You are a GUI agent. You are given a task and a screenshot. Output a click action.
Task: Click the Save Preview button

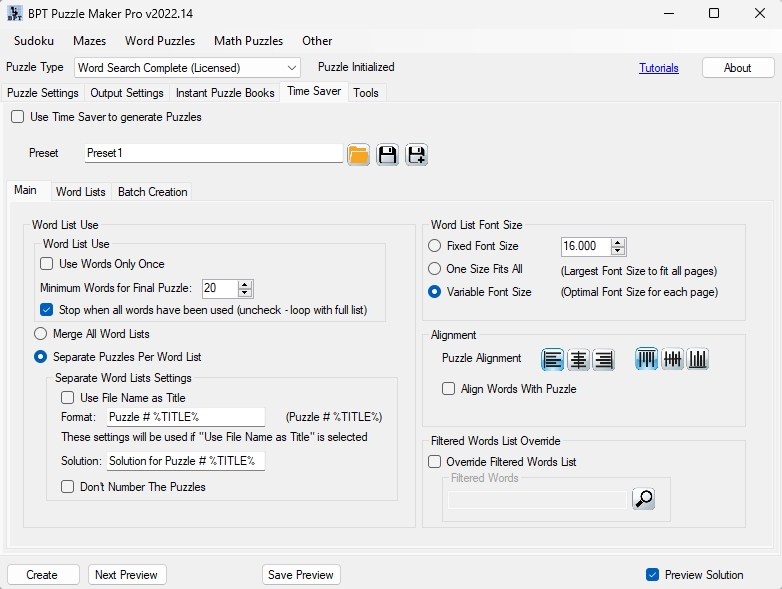pos(301,575)
